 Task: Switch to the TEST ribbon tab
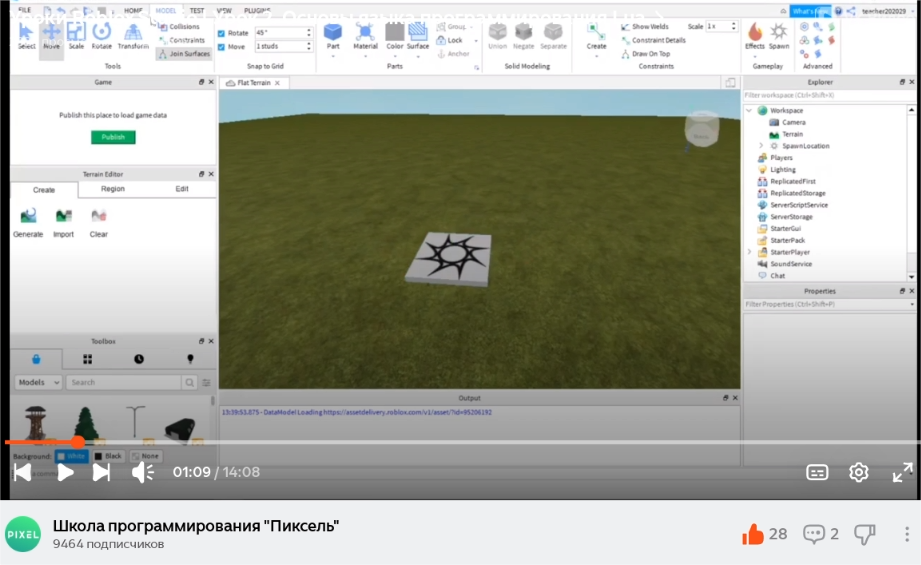click(x=197, y=11)
